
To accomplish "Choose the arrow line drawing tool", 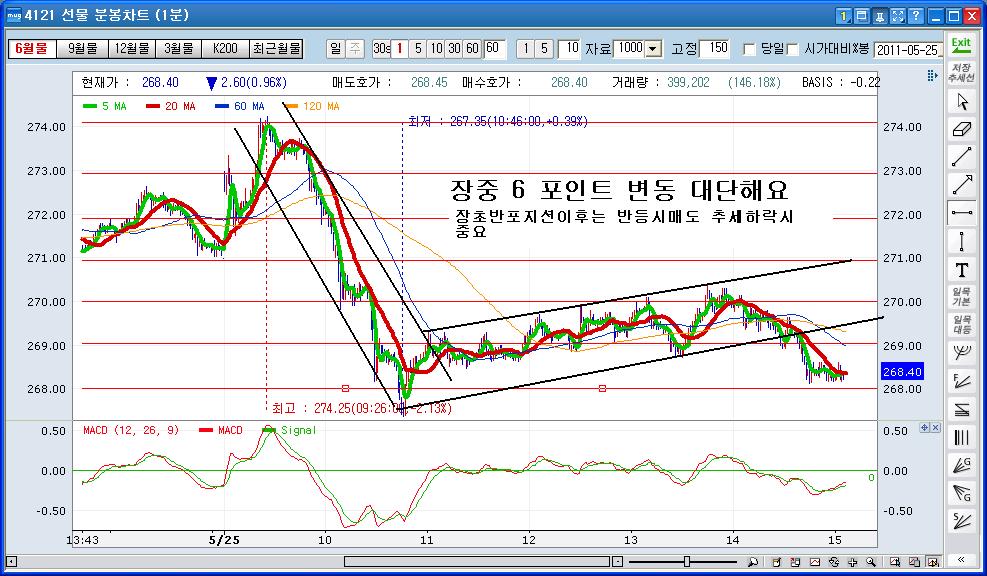I will click(x=962, y=185).
